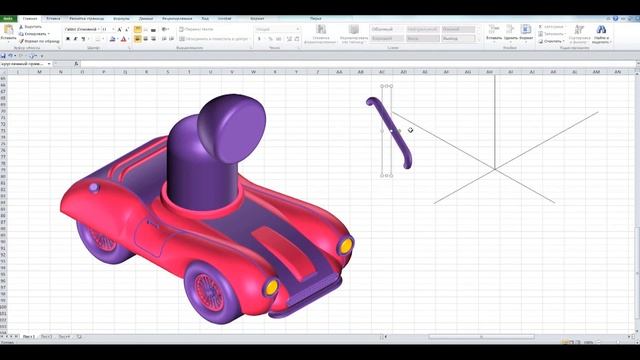Click the cells Формат icon

526,29
